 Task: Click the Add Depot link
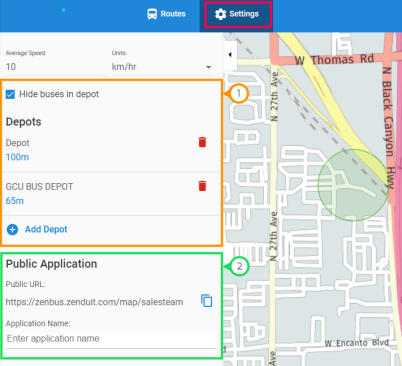click(x=46, y=229)
